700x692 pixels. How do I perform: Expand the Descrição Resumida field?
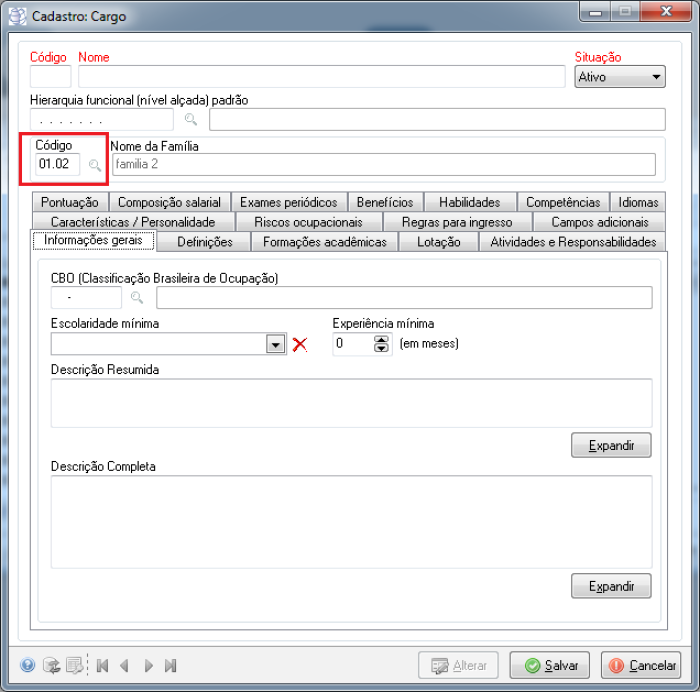click(611, 445)
